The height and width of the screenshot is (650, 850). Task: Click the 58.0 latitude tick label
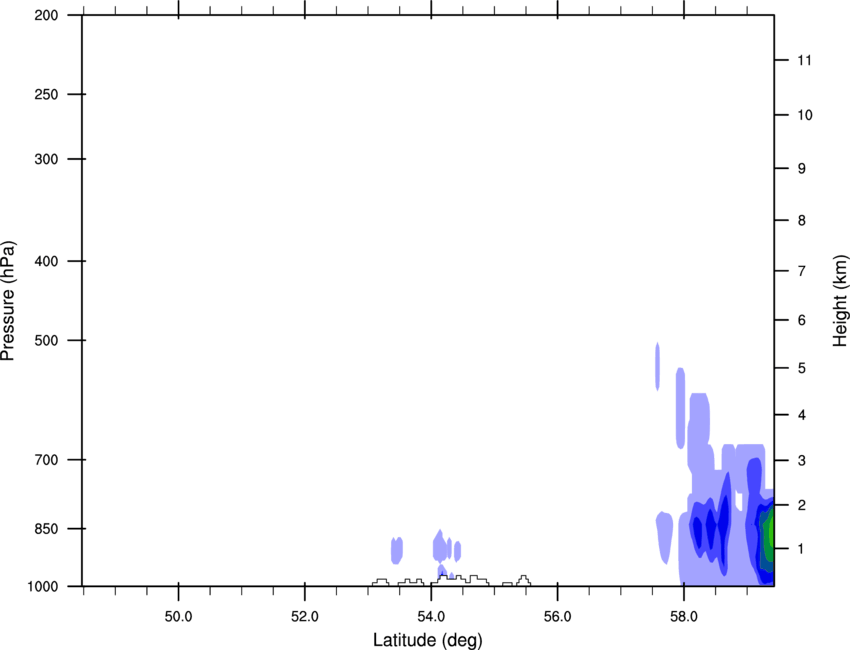point(684,616)
